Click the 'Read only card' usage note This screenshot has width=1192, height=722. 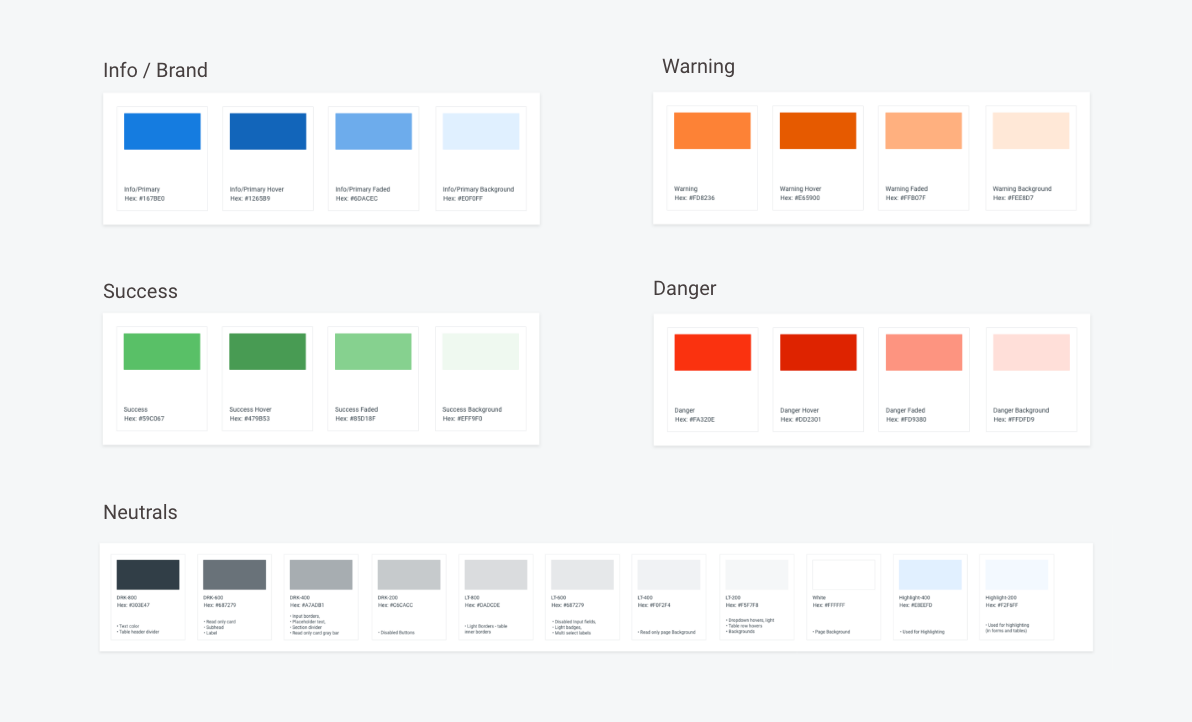coord(220,622)
